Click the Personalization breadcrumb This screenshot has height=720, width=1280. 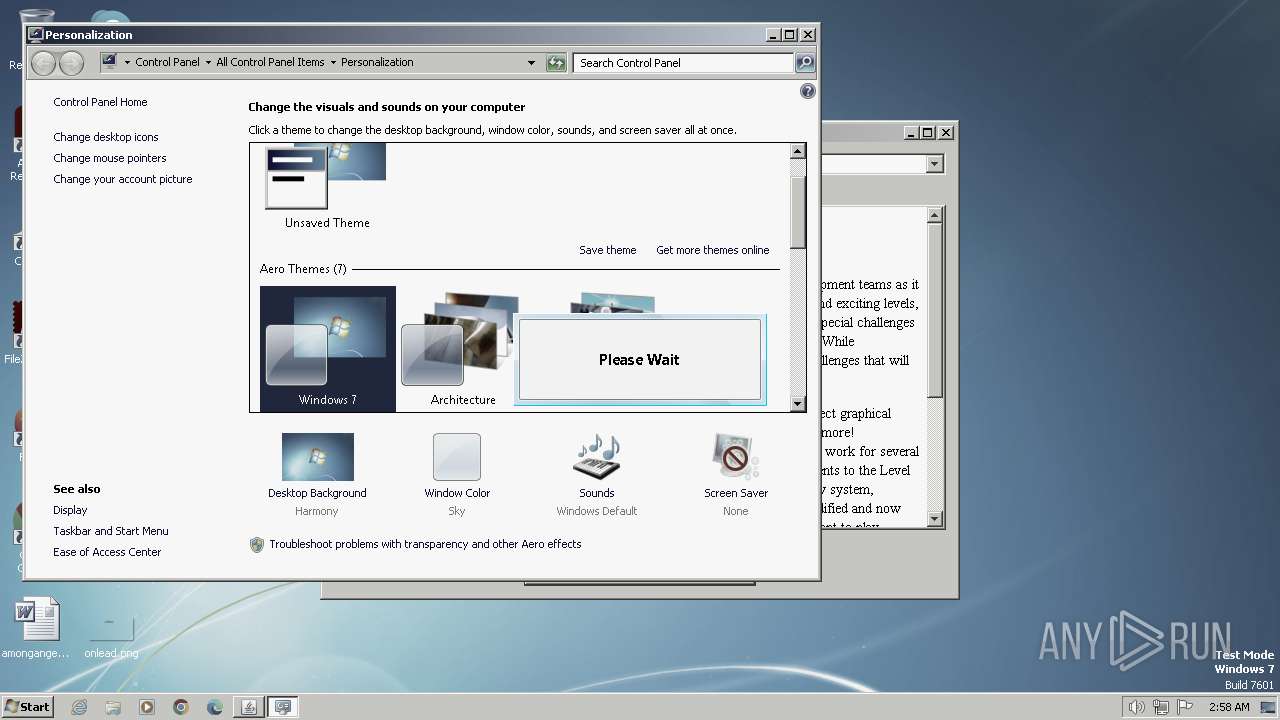377,62
